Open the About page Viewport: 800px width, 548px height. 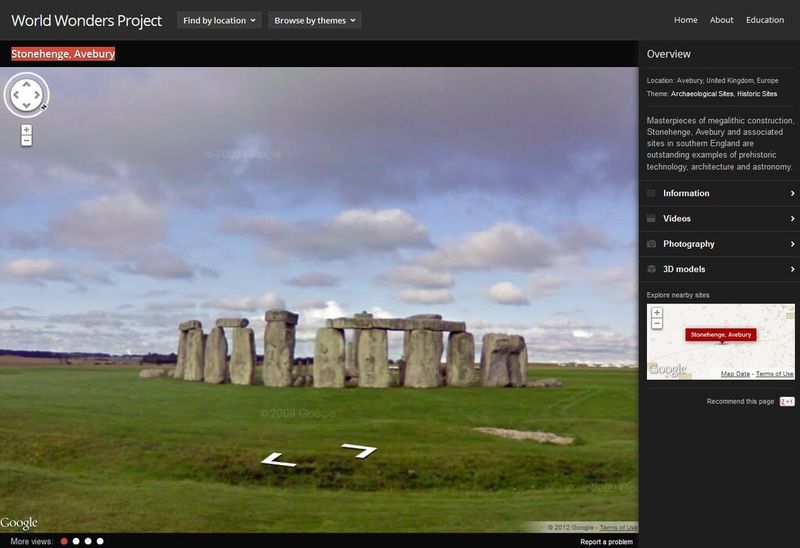[x=721, y=20]
